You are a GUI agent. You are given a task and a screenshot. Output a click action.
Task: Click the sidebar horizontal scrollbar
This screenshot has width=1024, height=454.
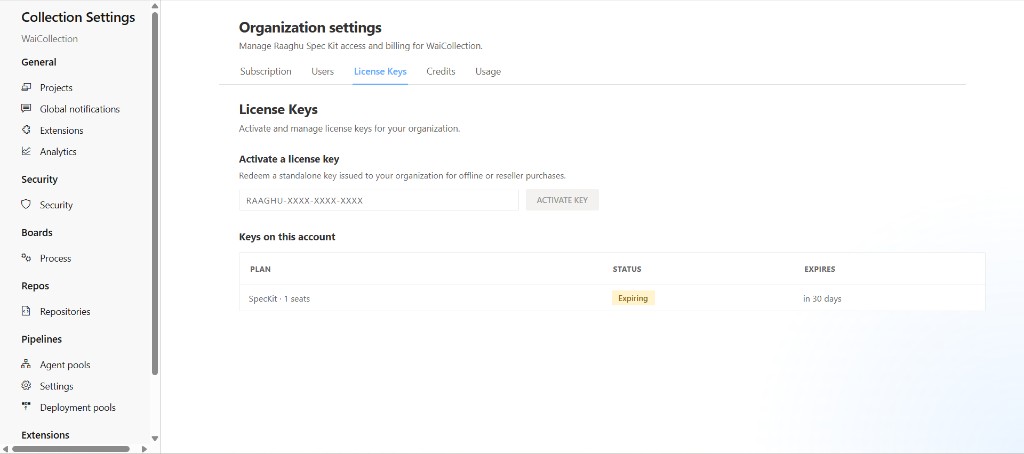(71, 449)
